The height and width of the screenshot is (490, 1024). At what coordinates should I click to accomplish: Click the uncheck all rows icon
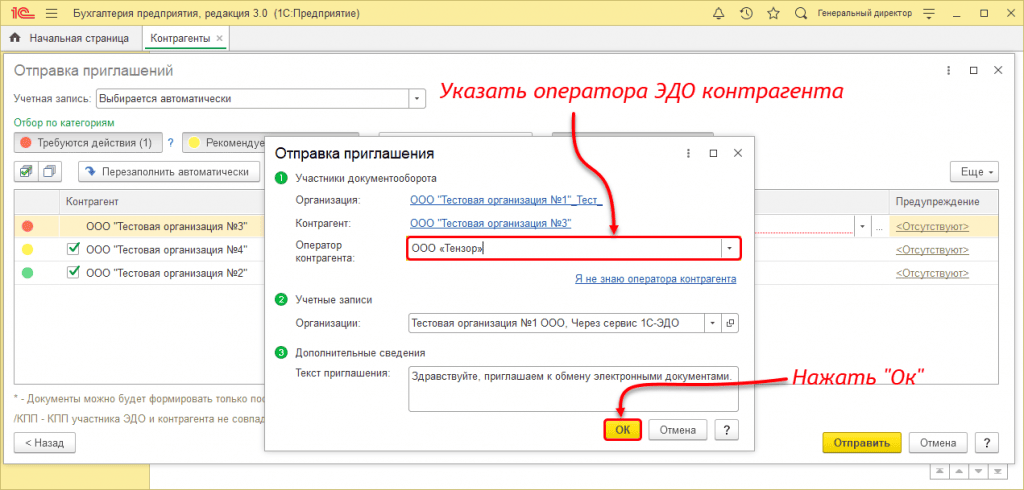pos(50,171)
